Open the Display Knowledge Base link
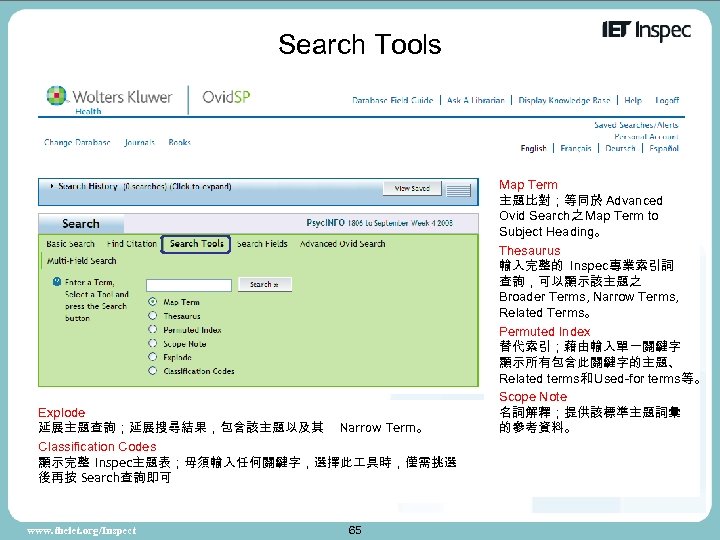Screen dimensions: 720x540 564,100
